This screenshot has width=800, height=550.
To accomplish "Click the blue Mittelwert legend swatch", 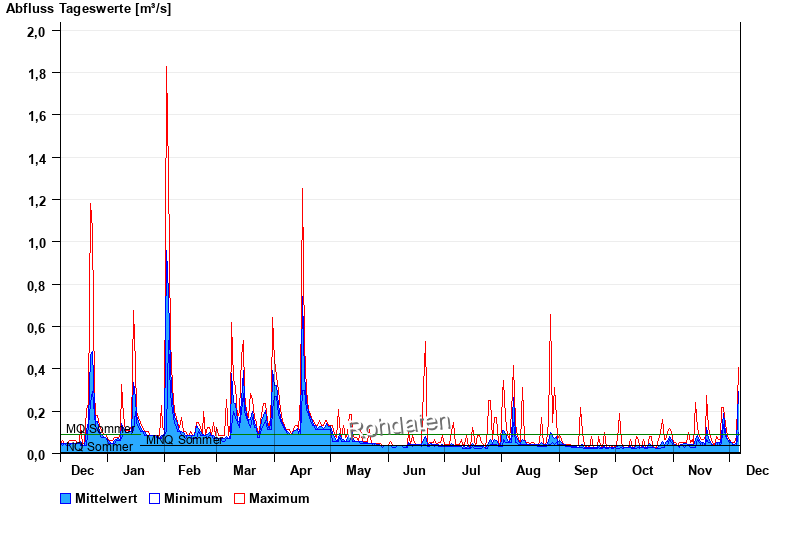I will [x=66, y=499].
